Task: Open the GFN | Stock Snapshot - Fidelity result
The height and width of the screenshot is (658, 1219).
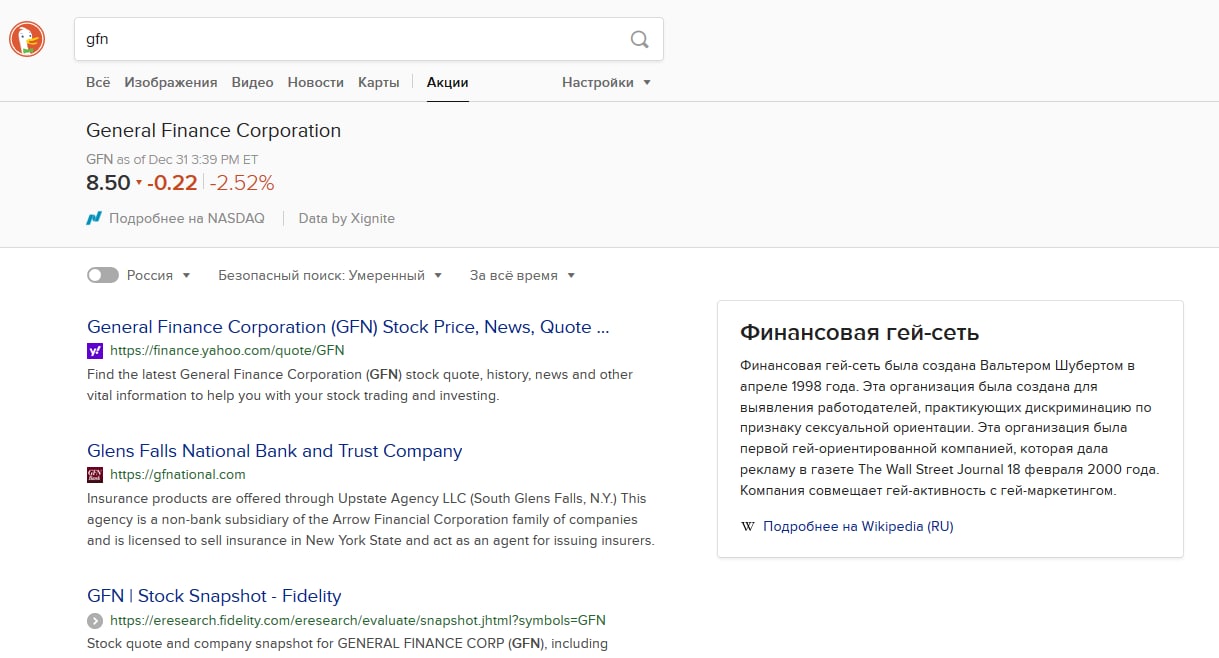Action: pos(214,596)
